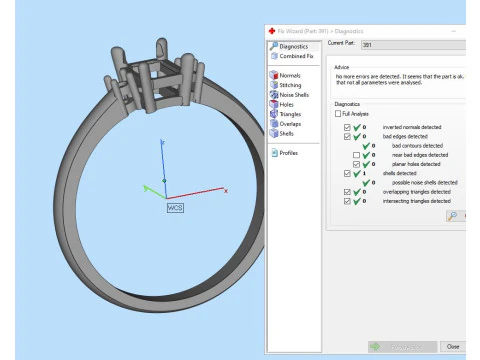Click the blue Z axis endpoint
Viewport: 480px width, 360px height.
pyautogui.click(x=163, y=143)
